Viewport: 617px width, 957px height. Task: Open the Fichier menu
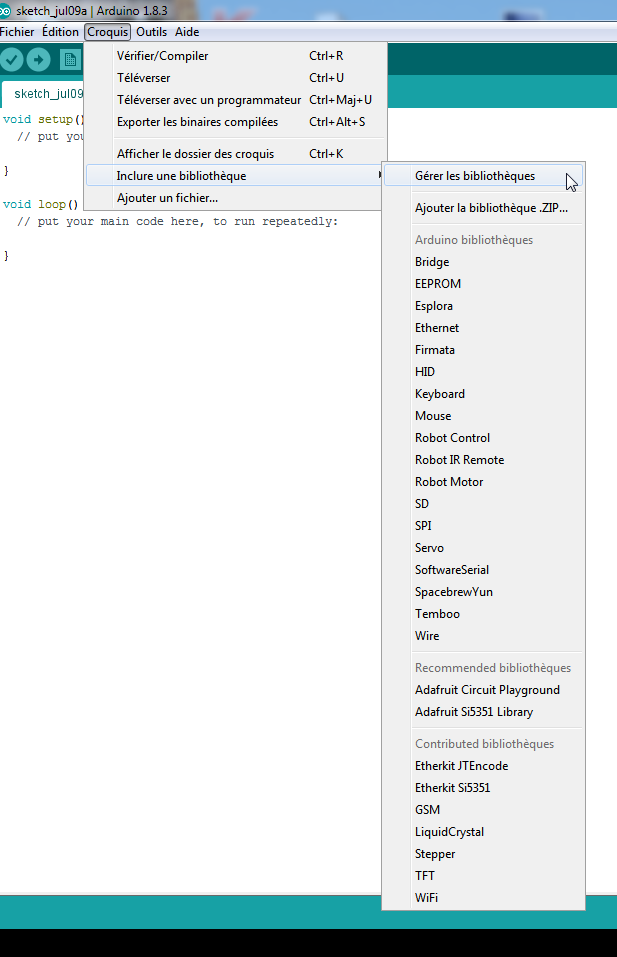(x=17, y=32)
